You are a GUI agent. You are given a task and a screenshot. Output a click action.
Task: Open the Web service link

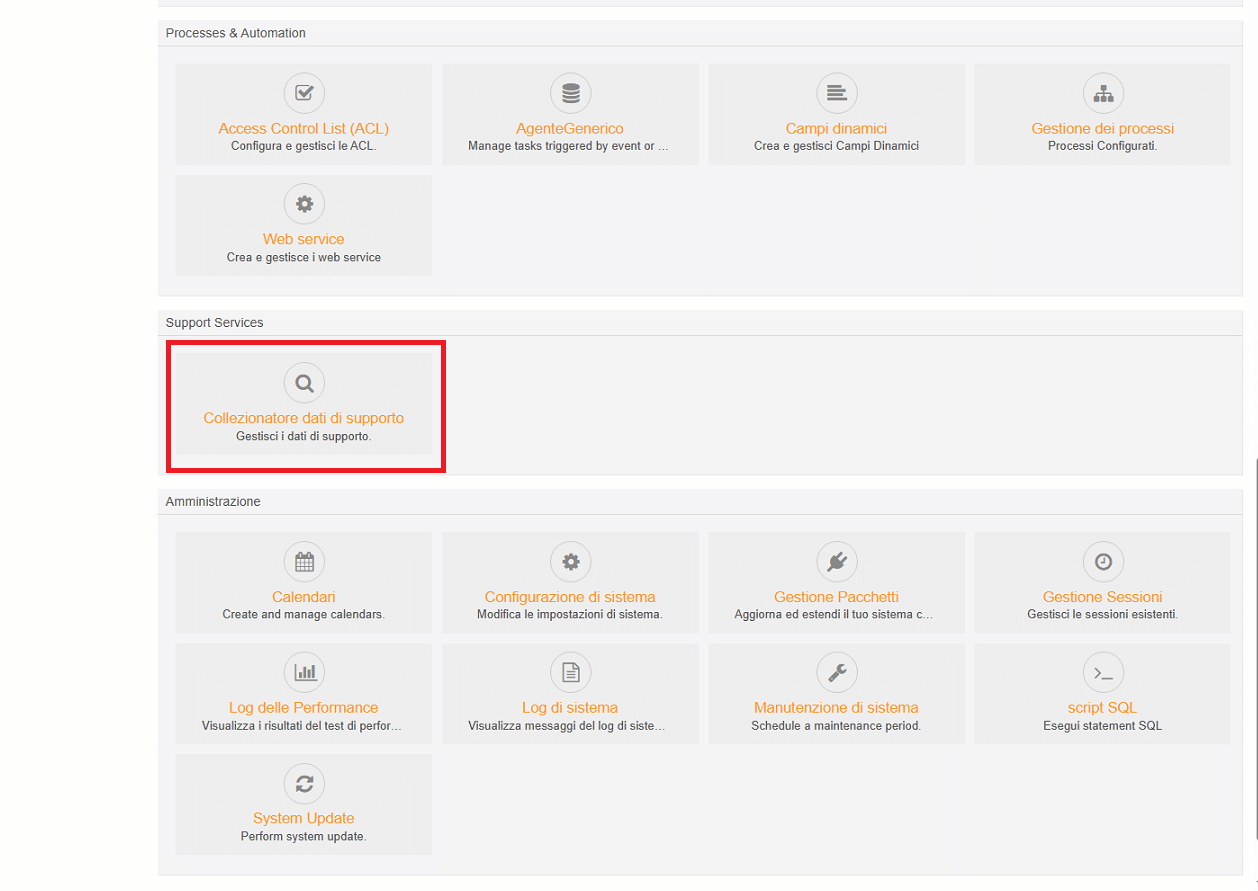click(304, 240)
